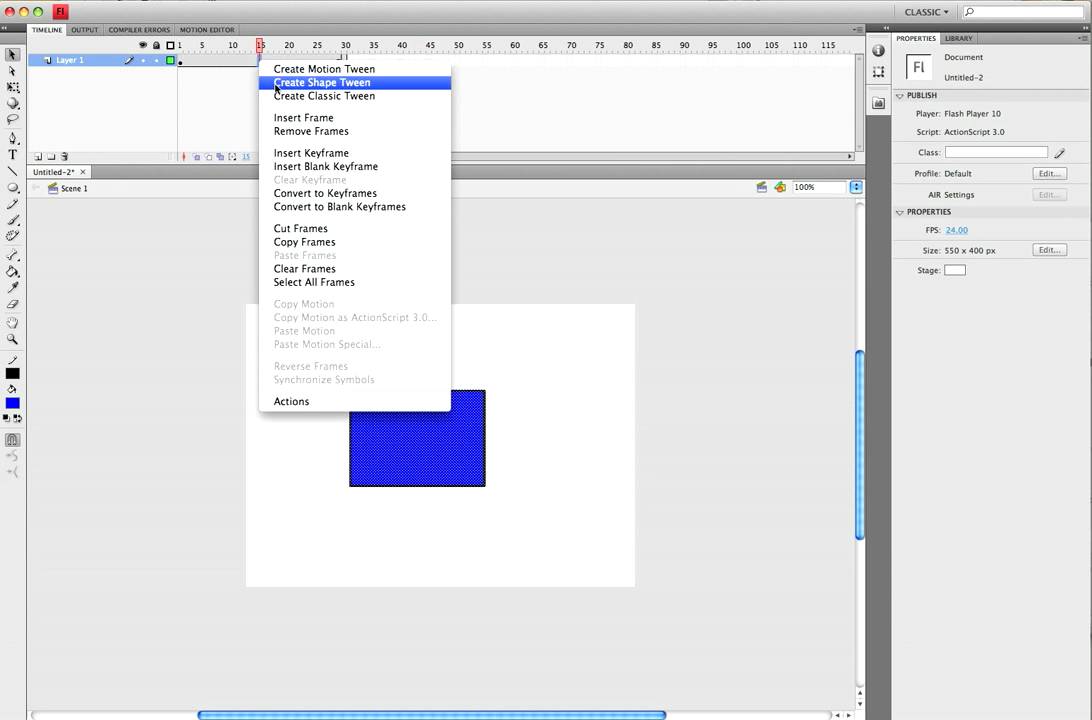The width and height of the screenshot is (1092, 720).
Task: Switch to the MOTION EDITOR tab
Action: point(207,30)
